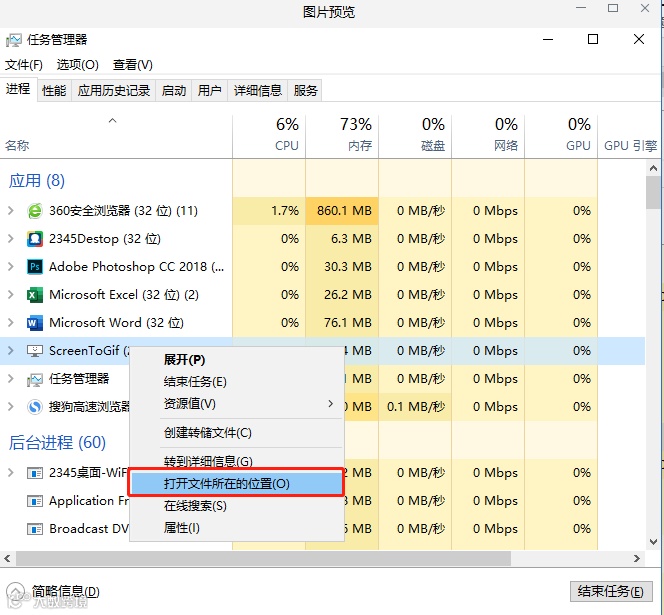The width and height of the screenshot is (664, 615).
Task: Click horizontal scrollbar right arrow
Action: [x=637, y=559]
